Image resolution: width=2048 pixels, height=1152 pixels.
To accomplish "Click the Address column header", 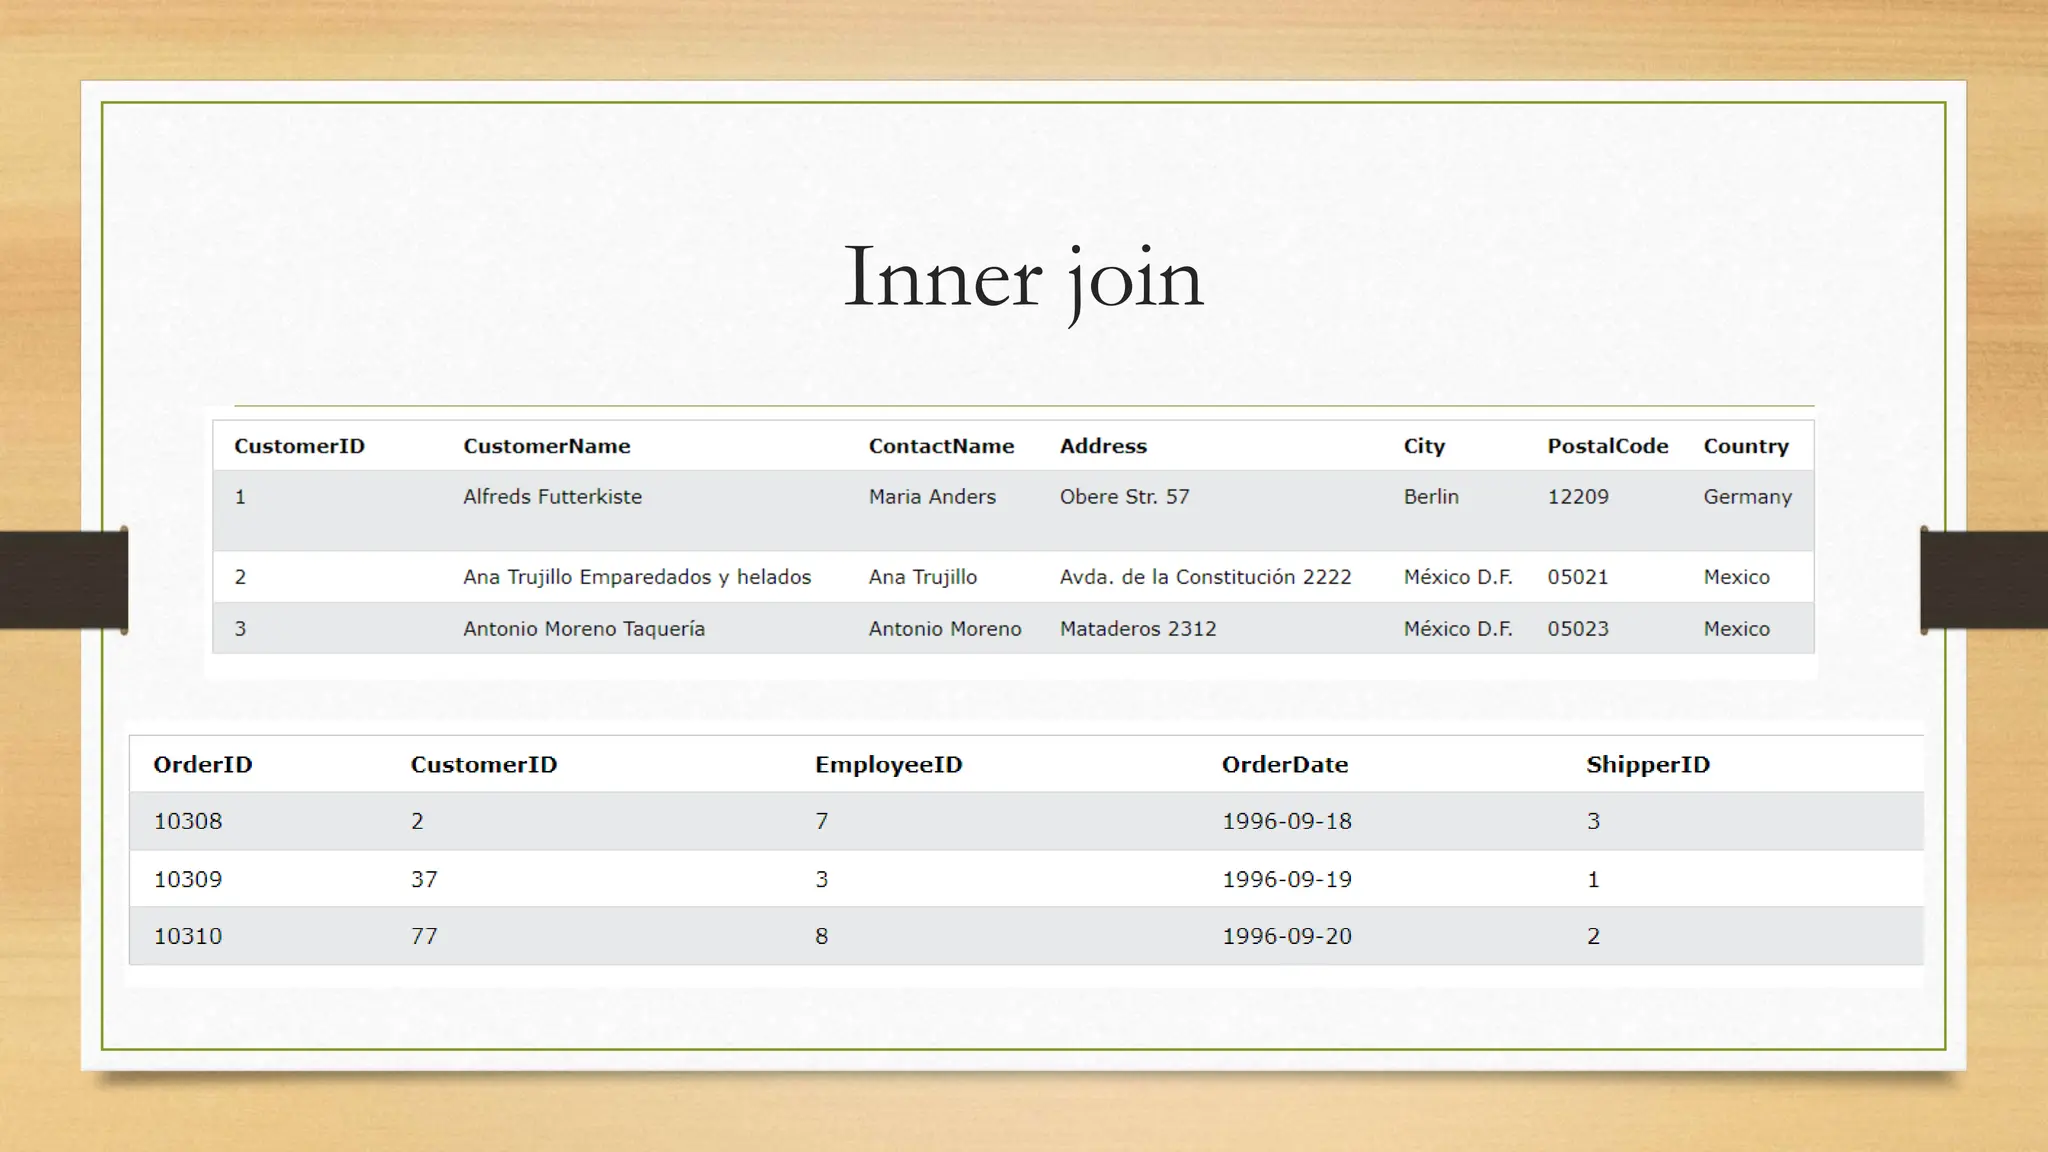I will [x=1103, y=446].
